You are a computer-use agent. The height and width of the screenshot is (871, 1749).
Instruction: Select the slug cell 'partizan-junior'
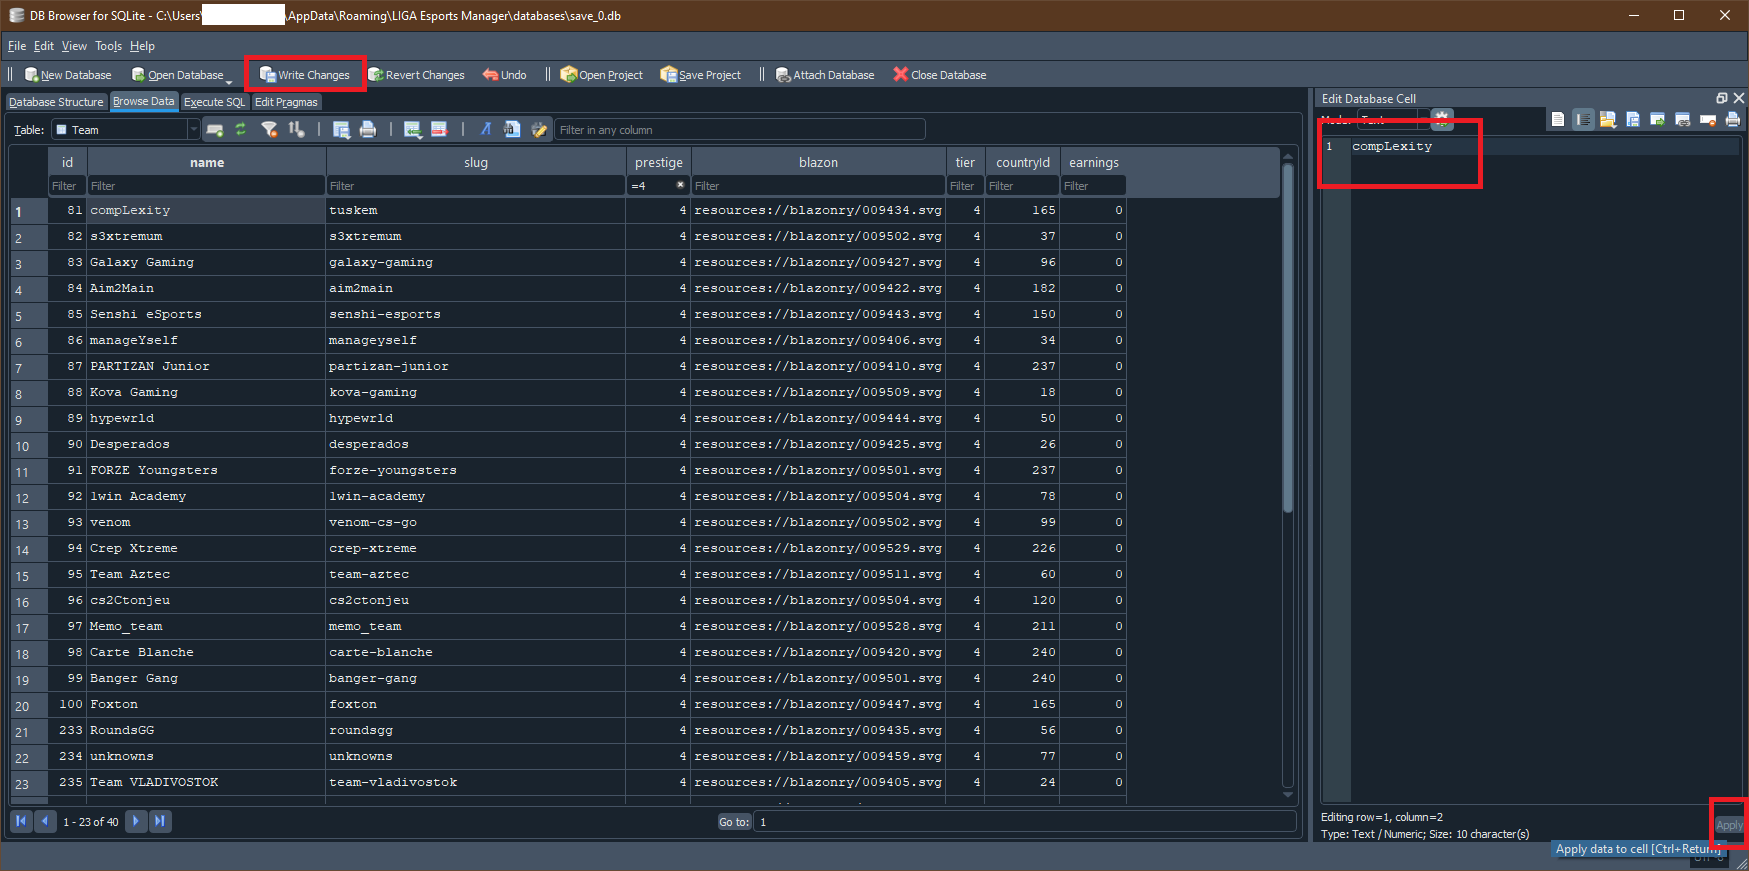[476, 366]
